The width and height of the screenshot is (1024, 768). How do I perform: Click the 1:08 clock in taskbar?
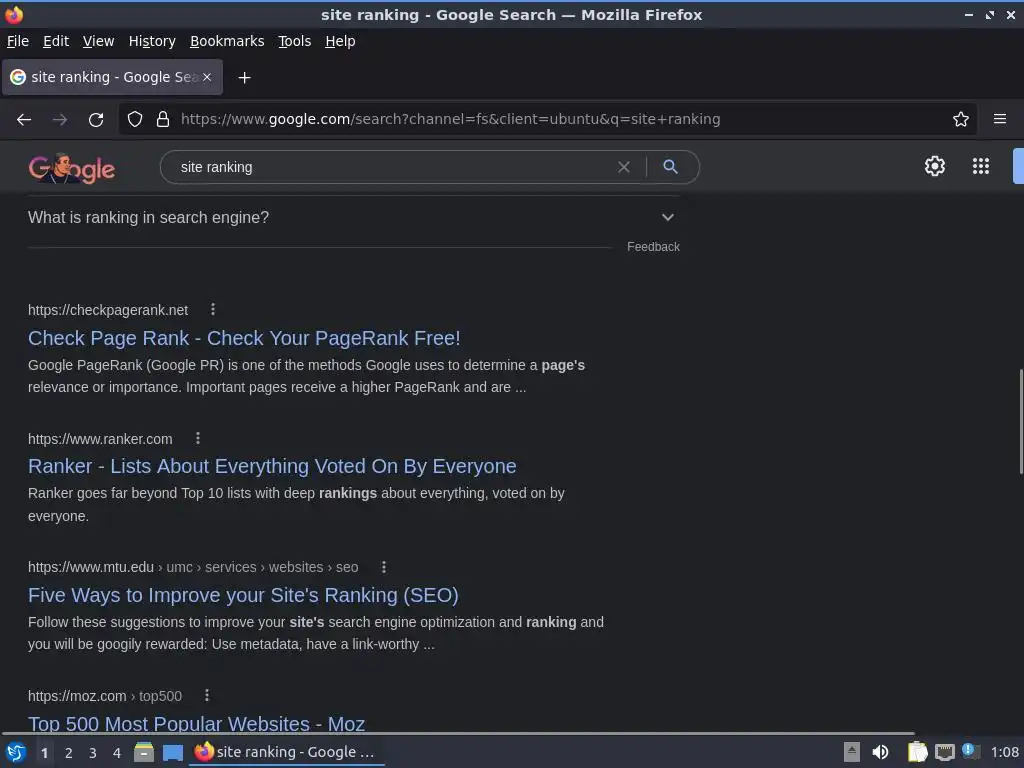(x=1004, y=752)
